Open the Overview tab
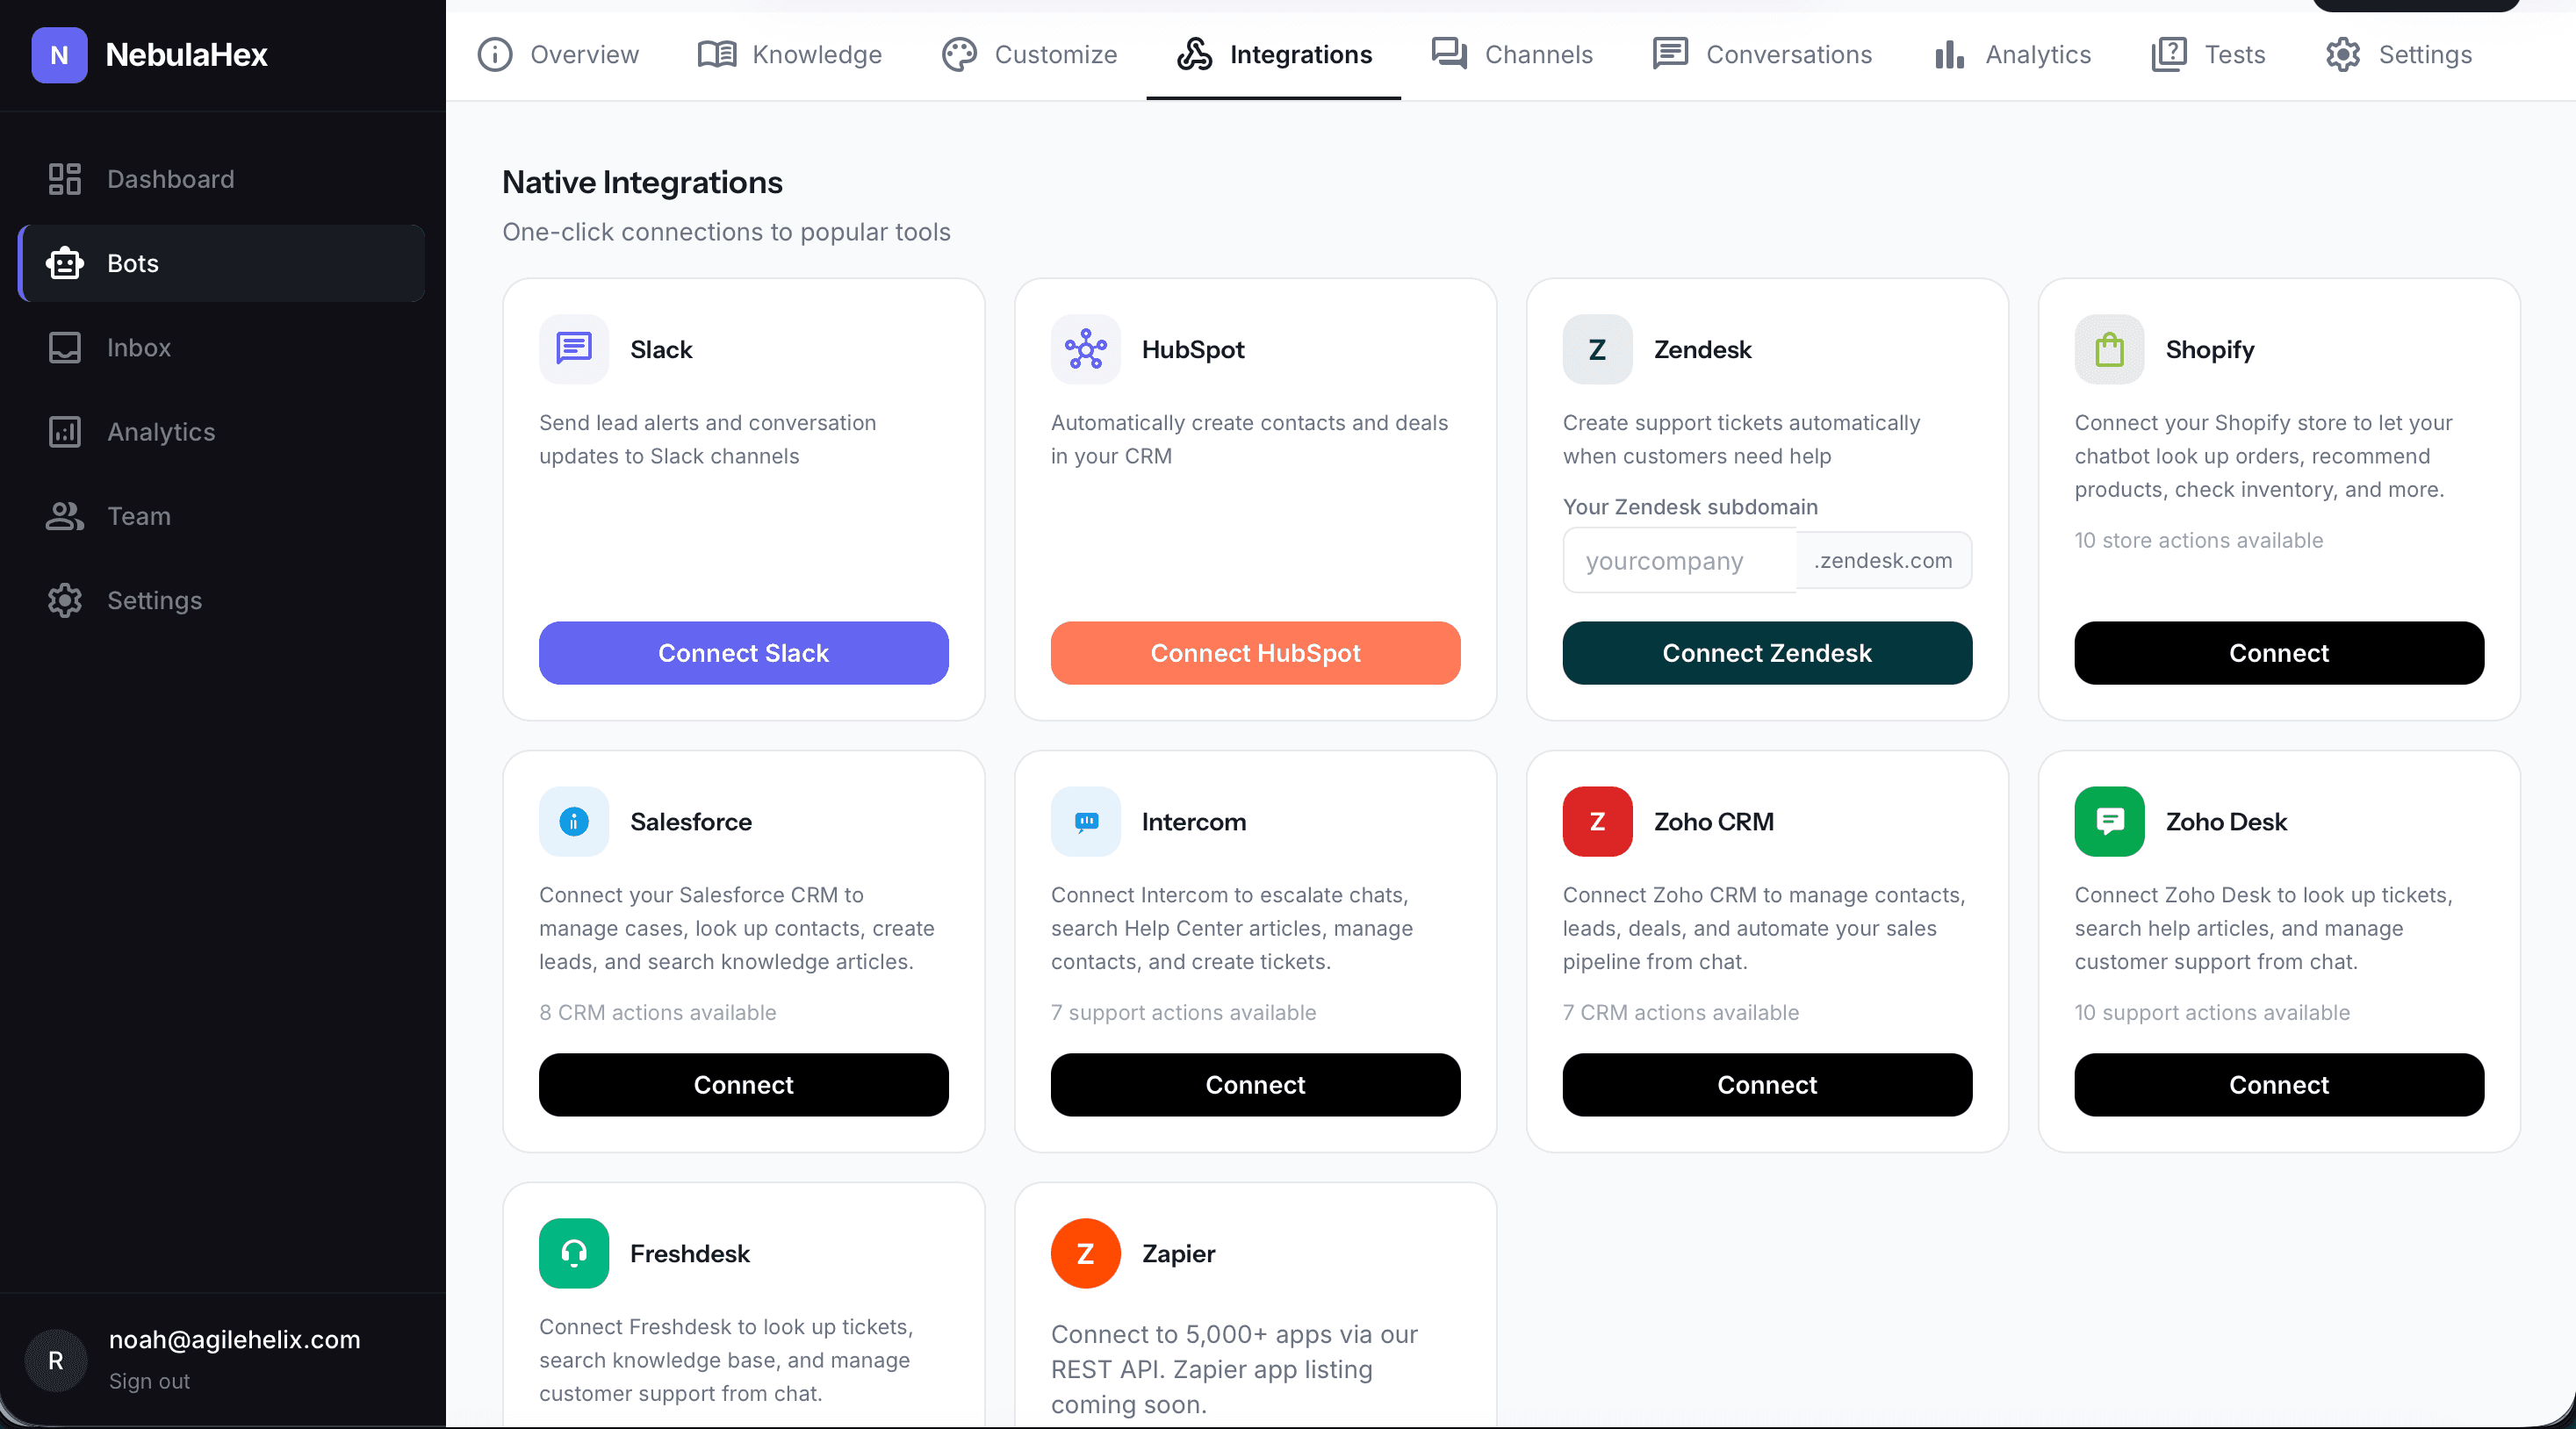The height and width of the screenshot is (1429, 2576). [x=557, y=54]
